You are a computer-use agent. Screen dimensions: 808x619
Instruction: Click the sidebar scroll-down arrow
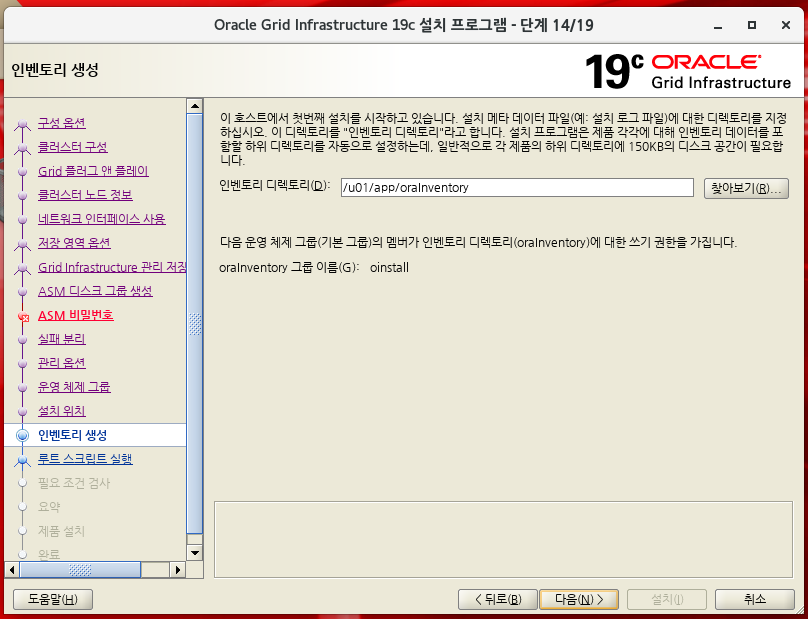(195, 554)
